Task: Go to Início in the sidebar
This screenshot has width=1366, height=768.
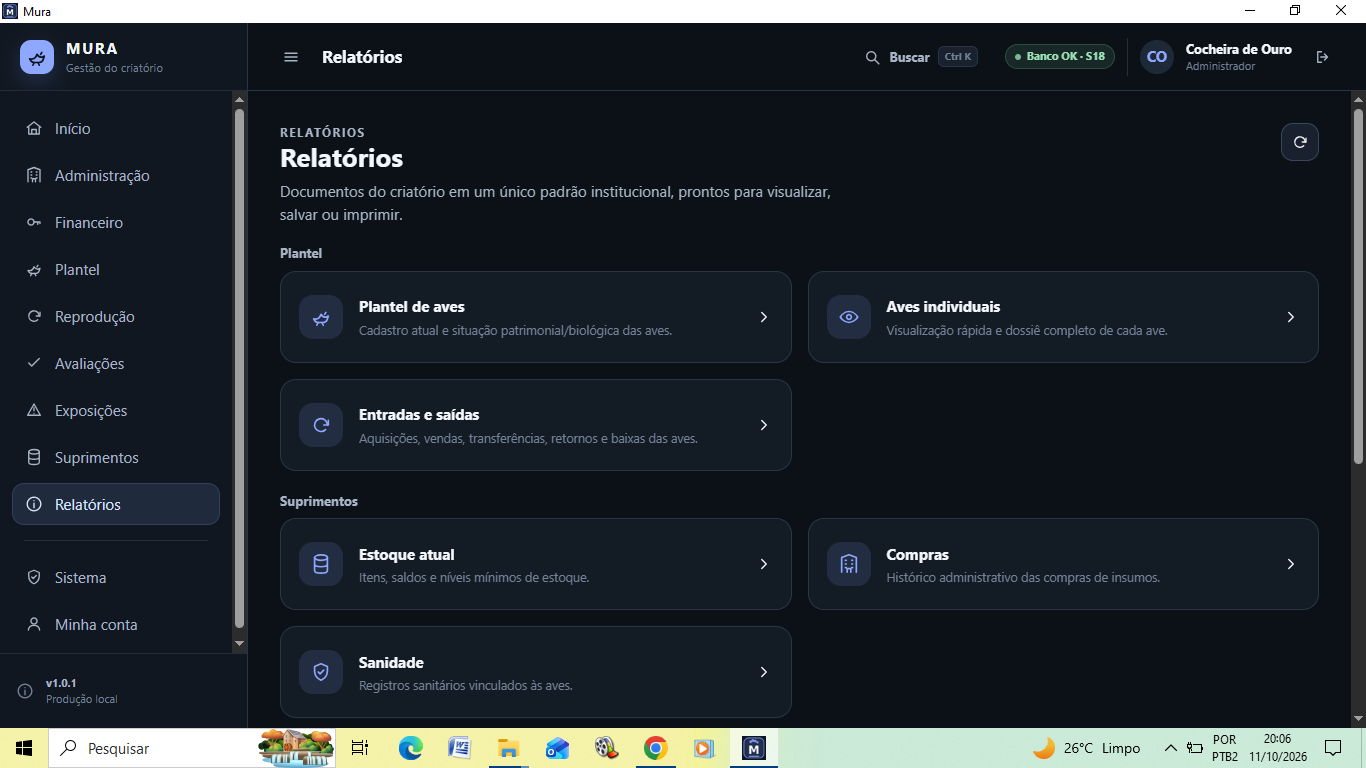Action: pyautogui.click(x=116, y=129)
